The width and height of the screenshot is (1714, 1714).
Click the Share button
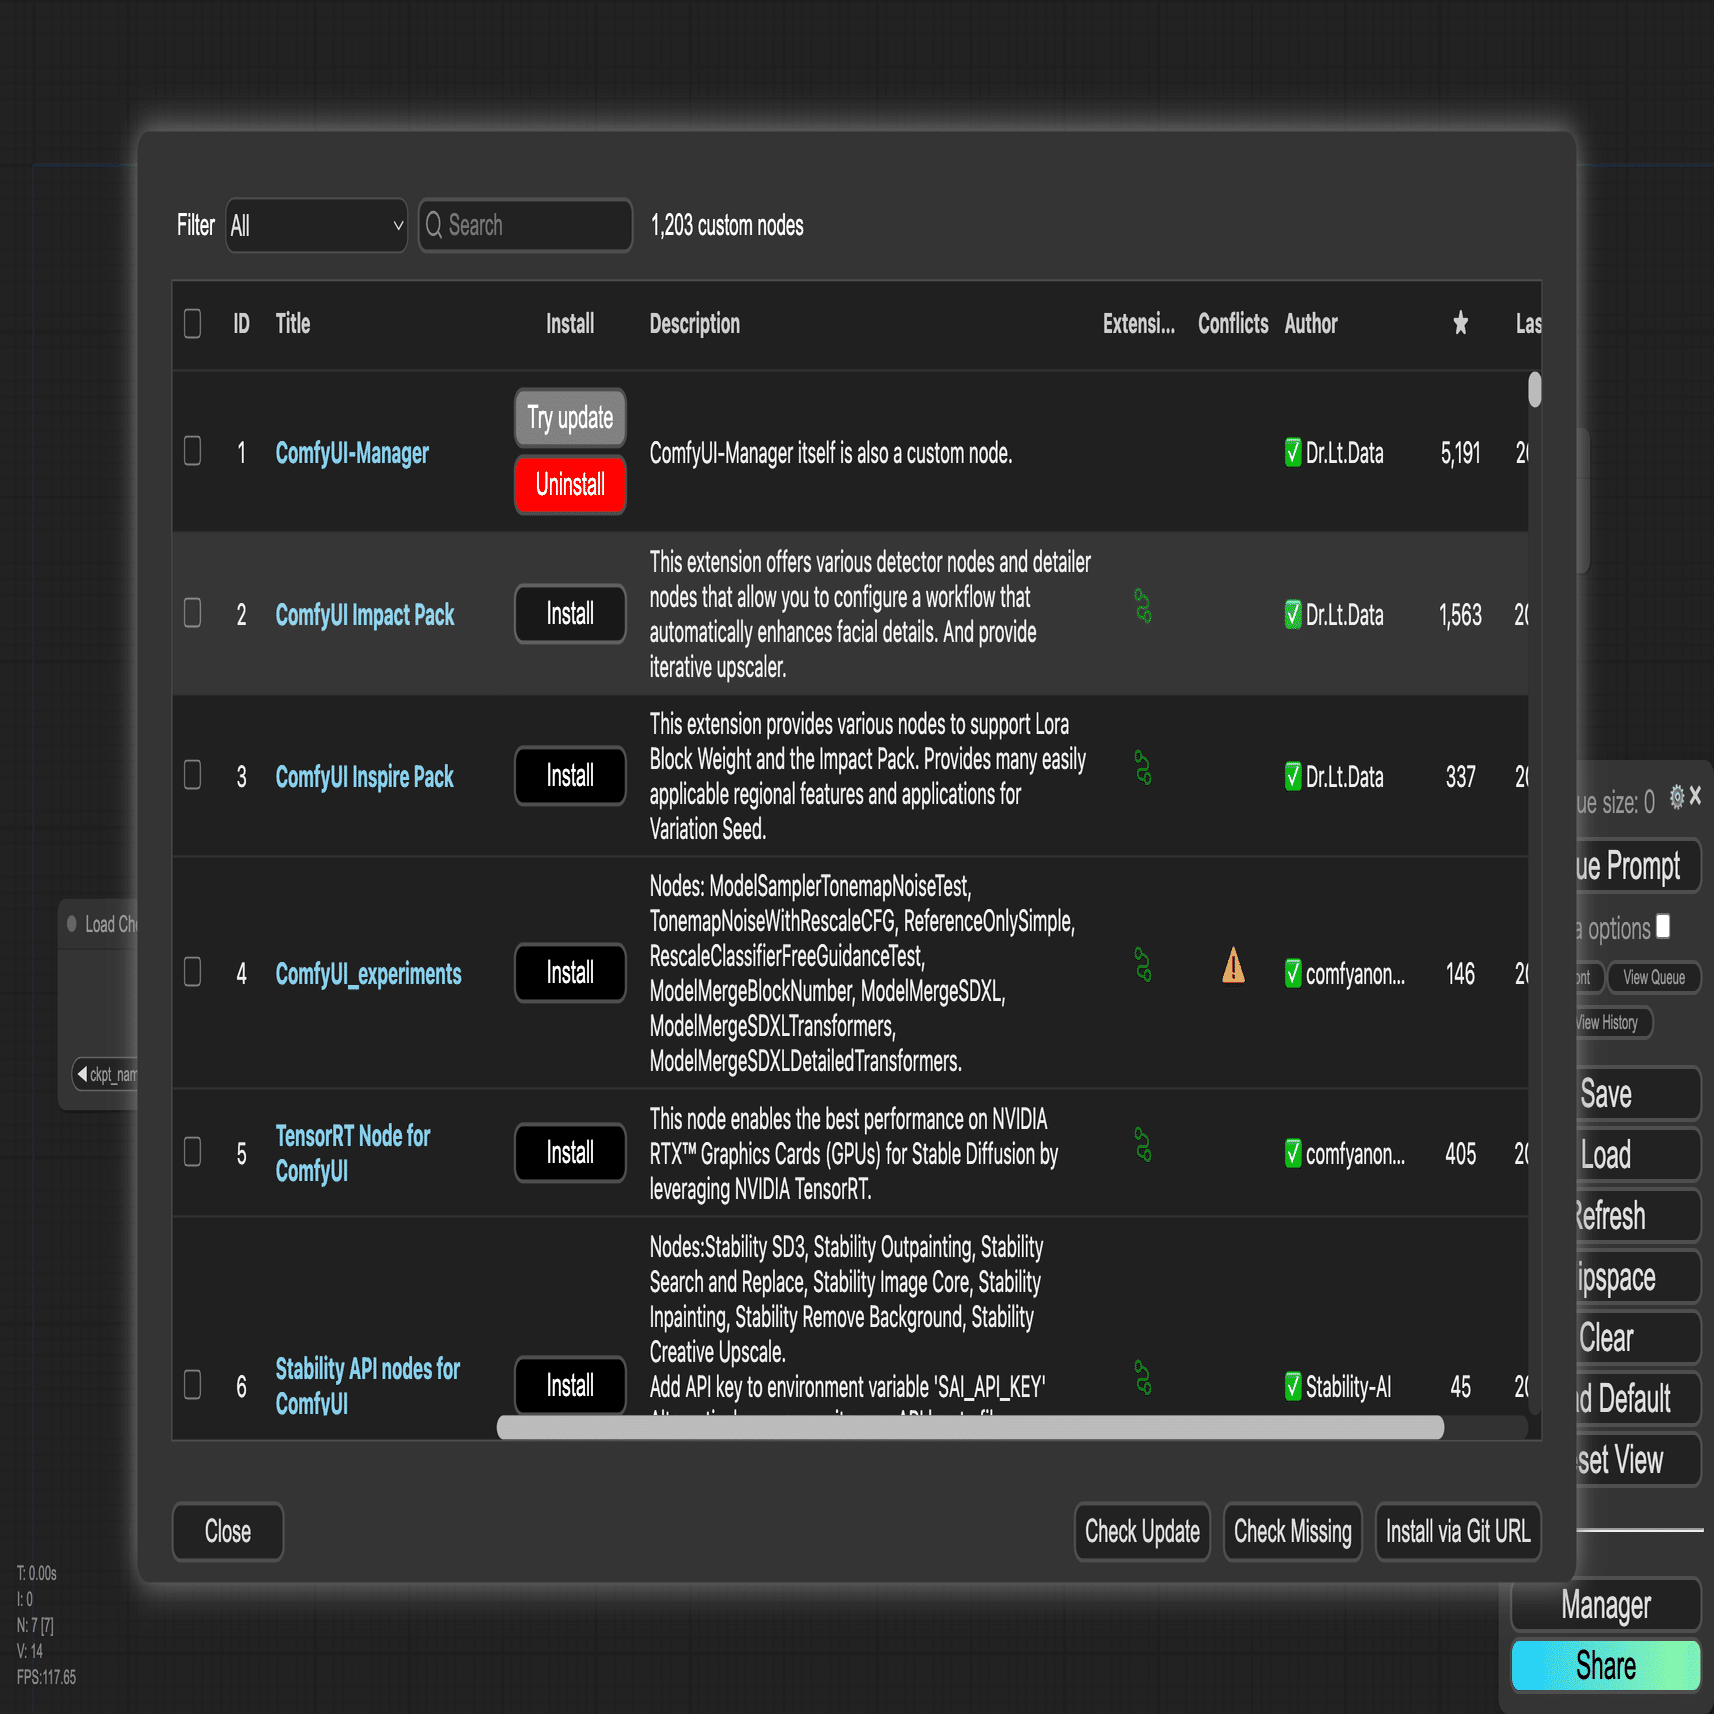pyautogui.click(x=1606, y=1666)
